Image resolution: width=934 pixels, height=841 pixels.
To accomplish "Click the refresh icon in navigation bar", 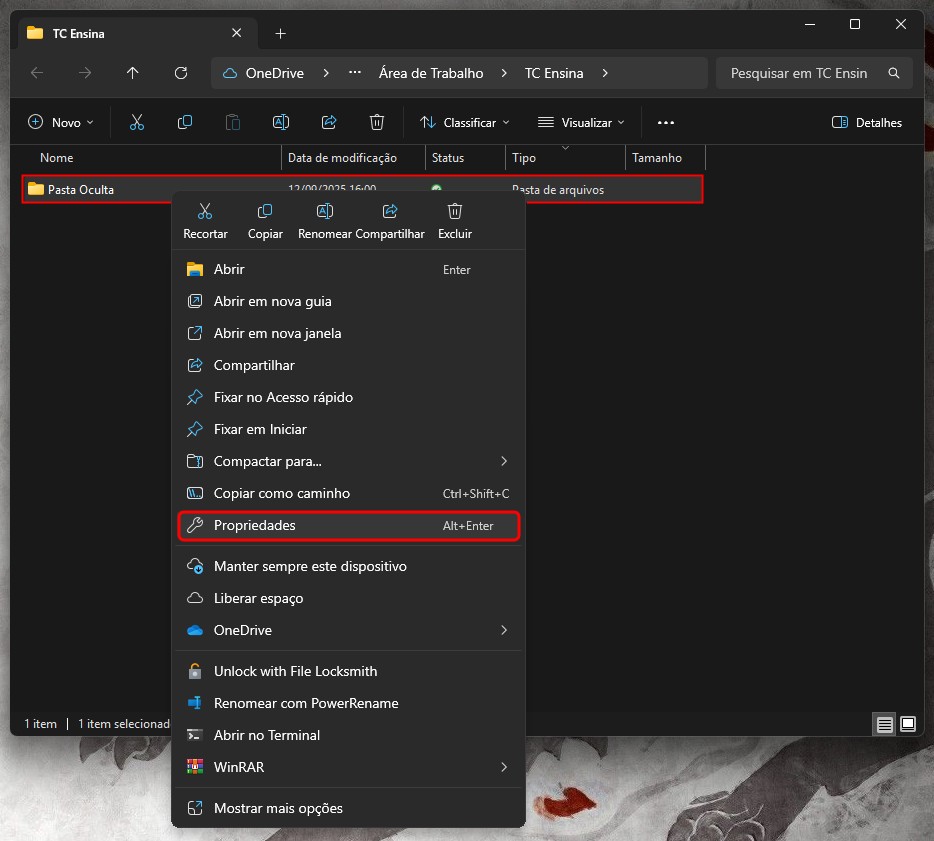I will (181, 73).
